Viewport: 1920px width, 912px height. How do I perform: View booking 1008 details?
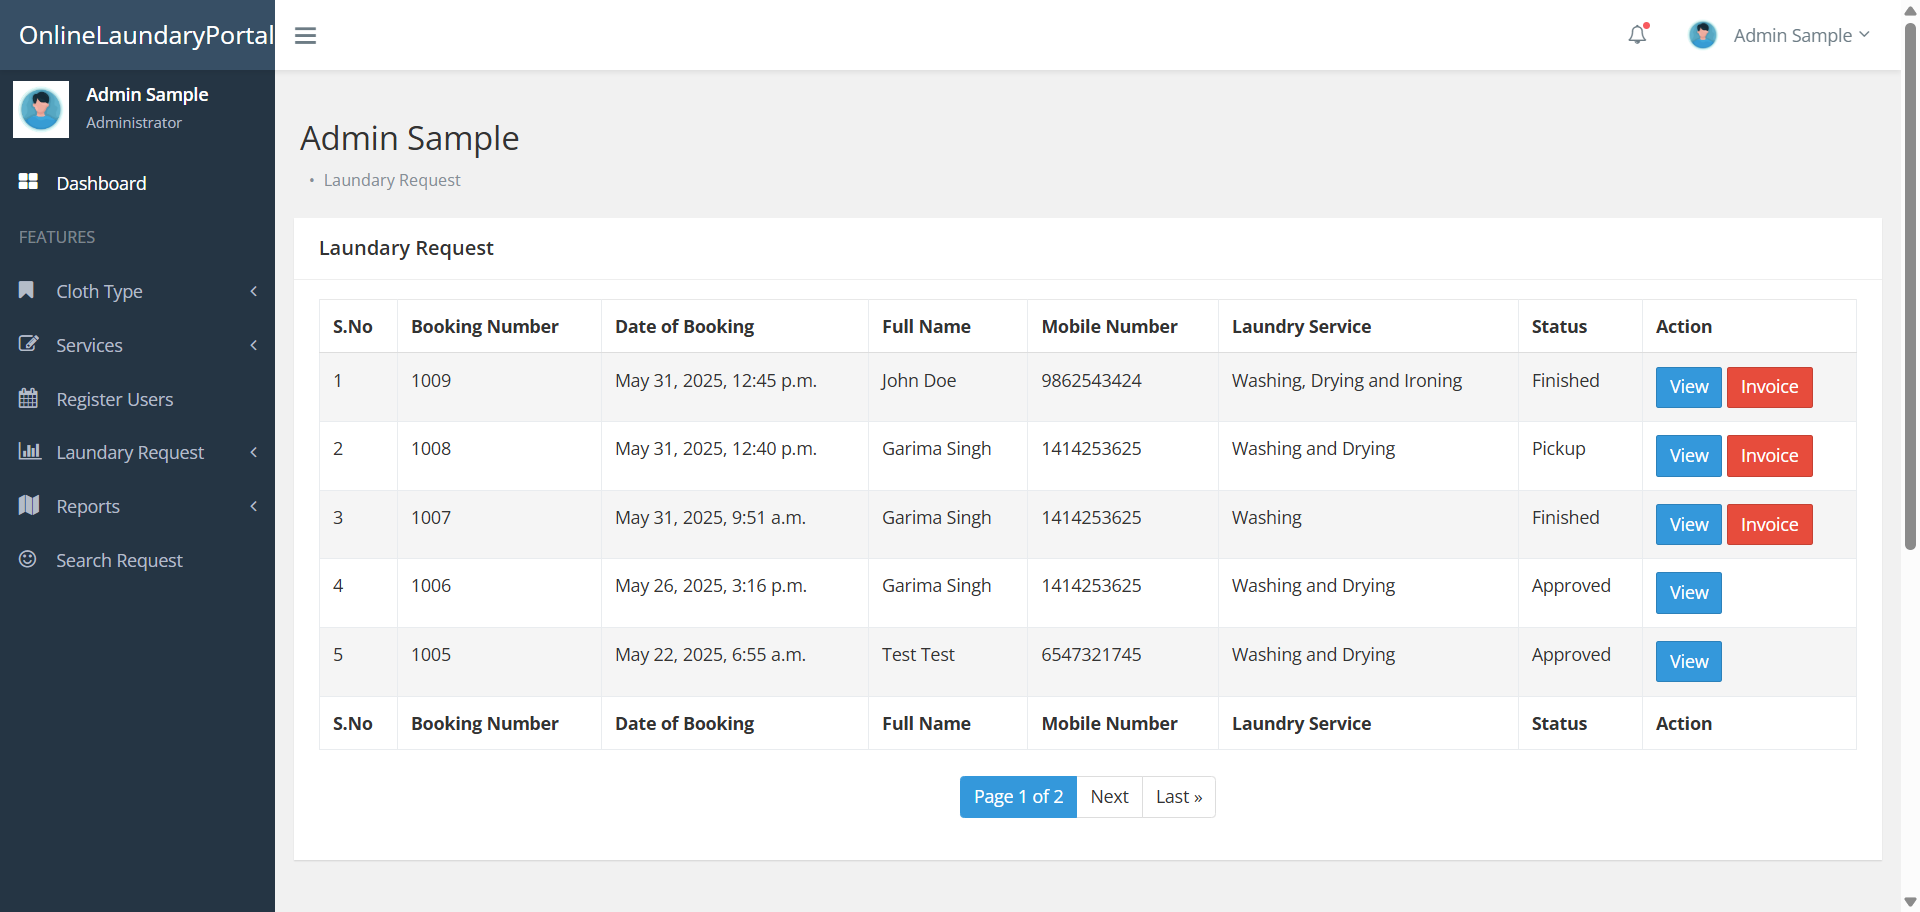tap(1688, 456)
